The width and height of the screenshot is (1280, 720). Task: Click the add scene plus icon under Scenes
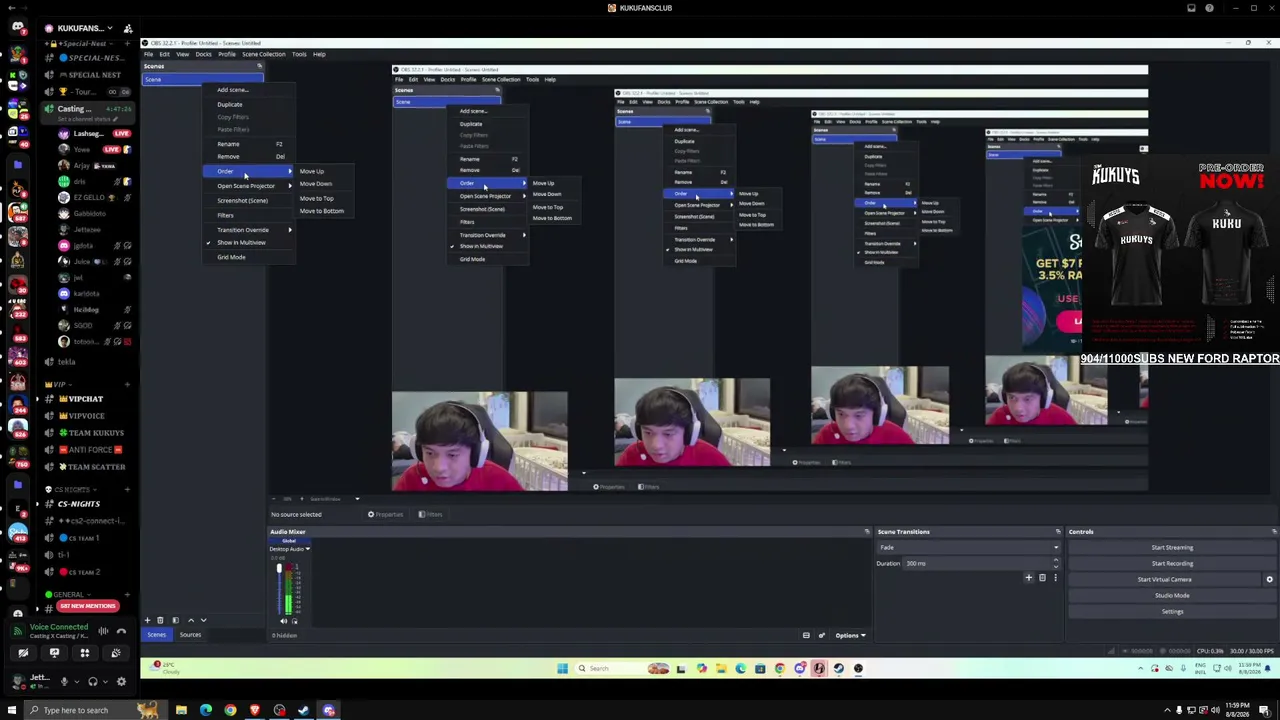click(147, 620)
